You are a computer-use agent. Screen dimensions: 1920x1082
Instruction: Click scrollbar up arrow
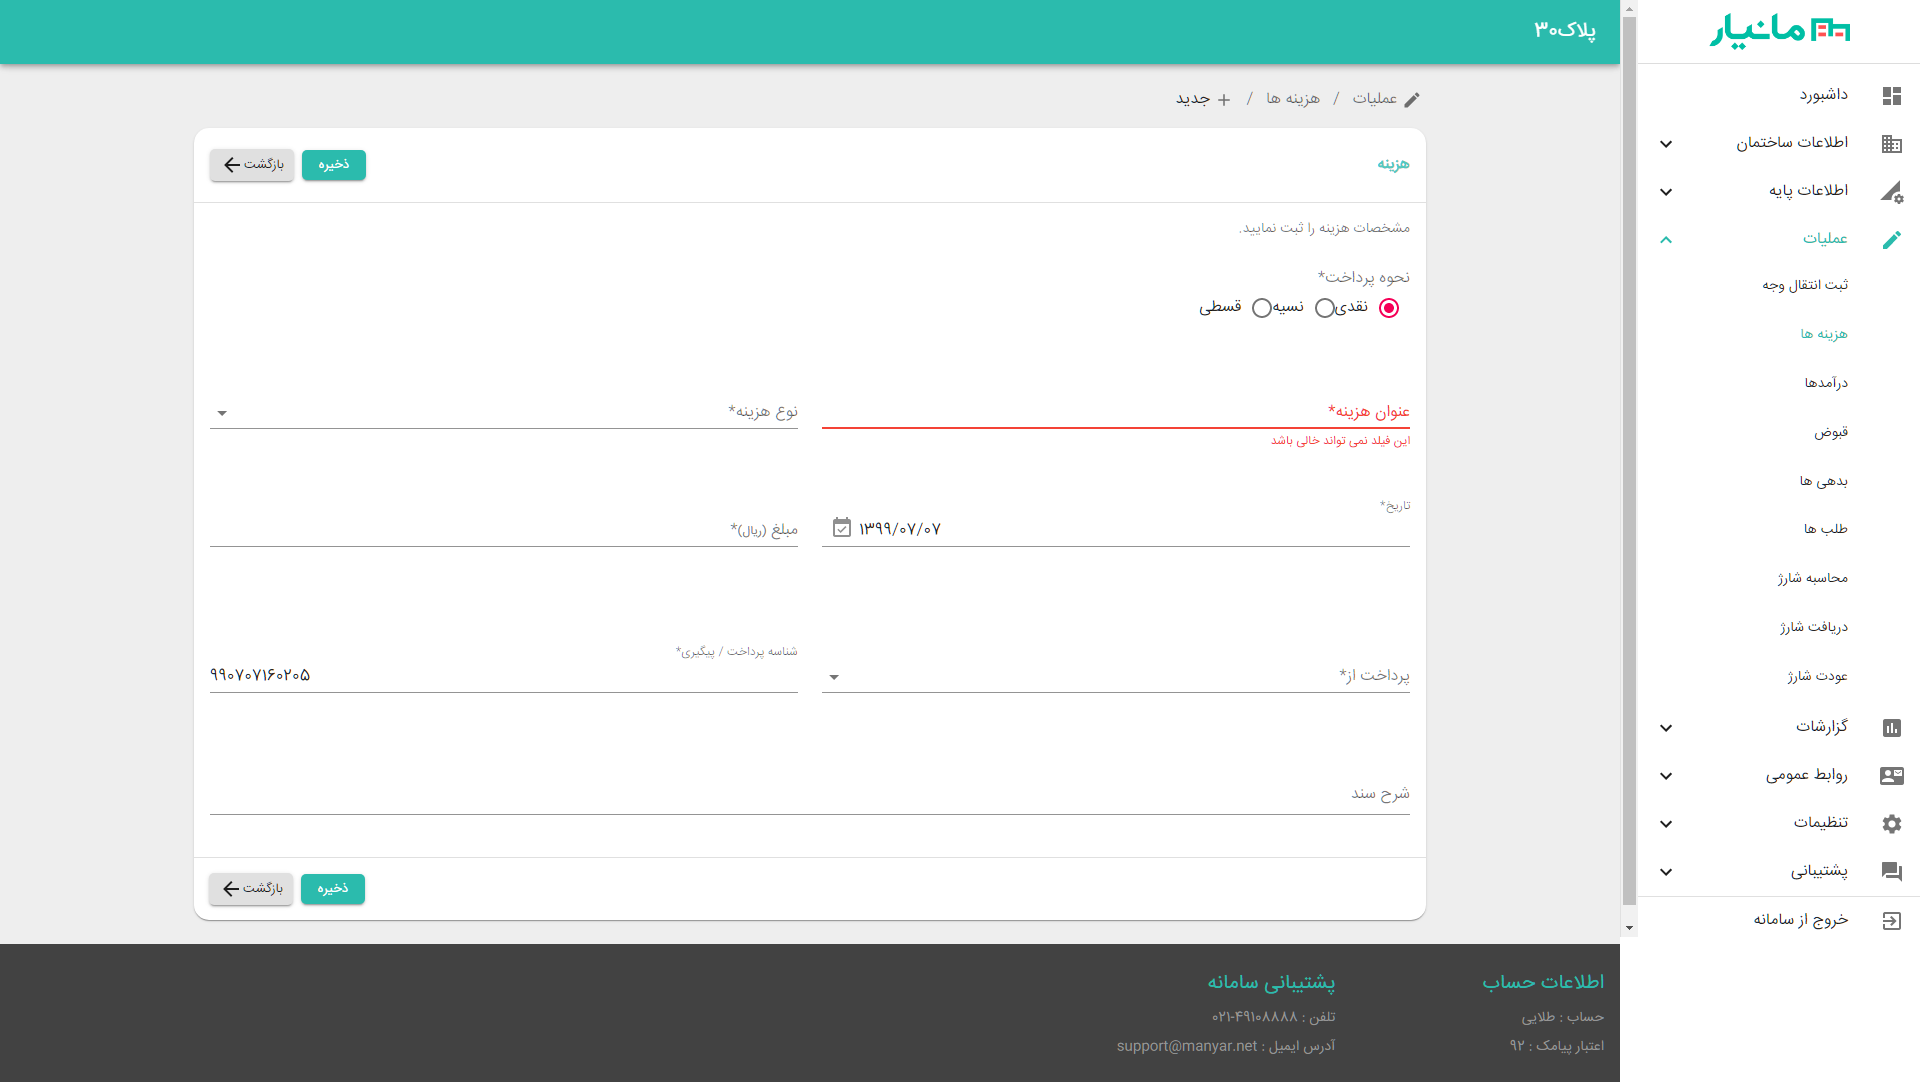[1629, 8]
